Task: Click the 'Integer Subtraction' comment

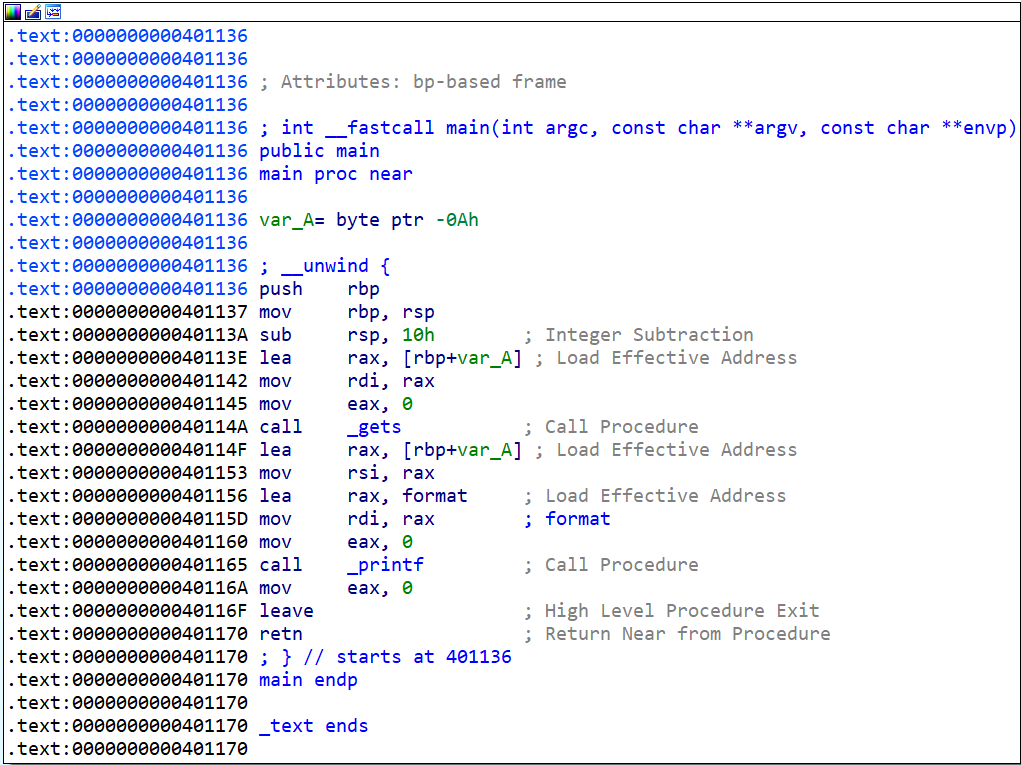Action: point(649,335)
